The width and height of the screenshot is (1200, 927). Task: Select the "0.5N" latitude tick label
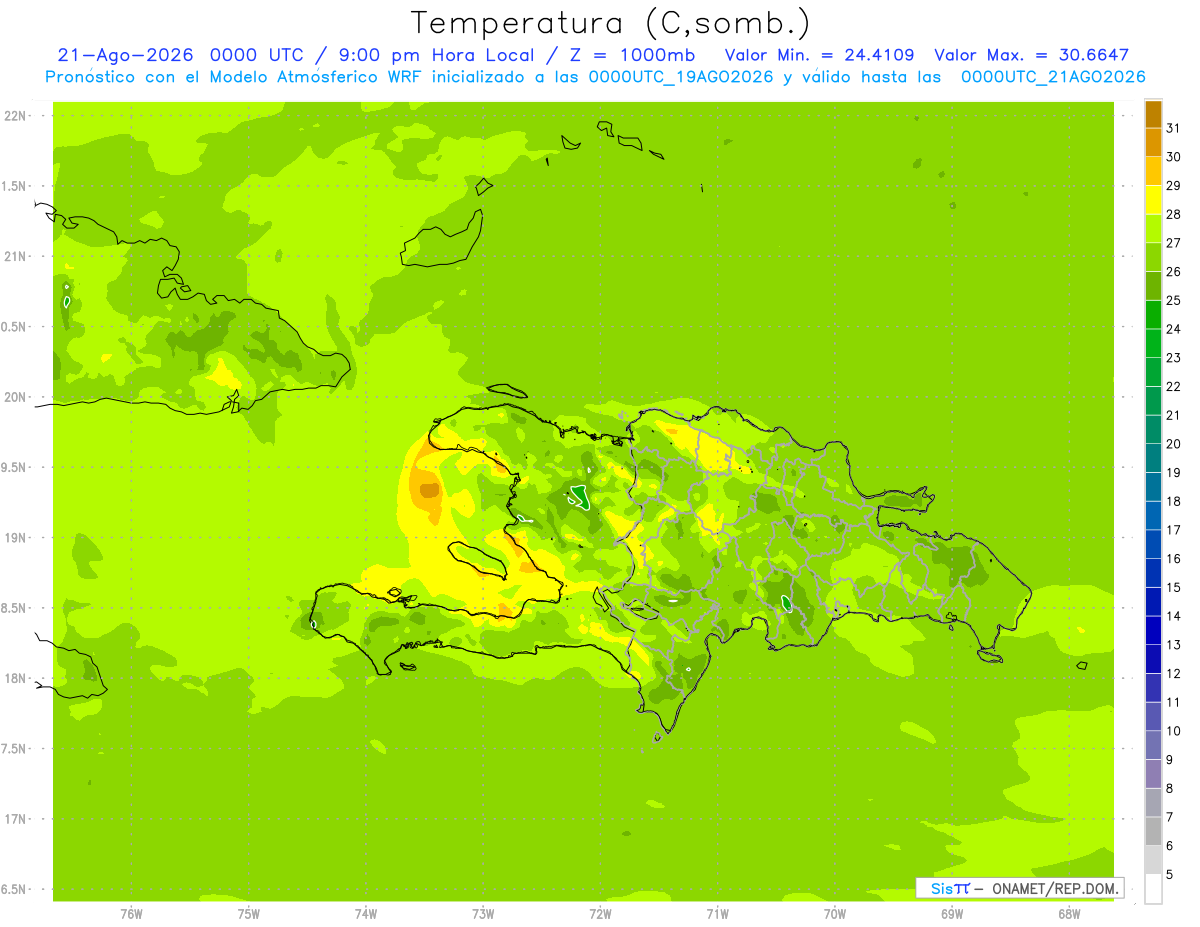point(15,327)
